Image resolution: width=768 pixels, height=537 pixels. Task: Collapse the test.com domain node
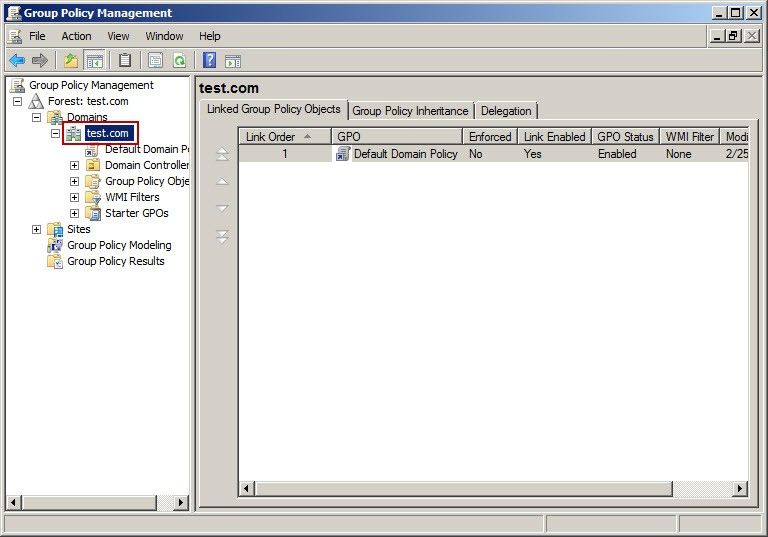point(55,133)
